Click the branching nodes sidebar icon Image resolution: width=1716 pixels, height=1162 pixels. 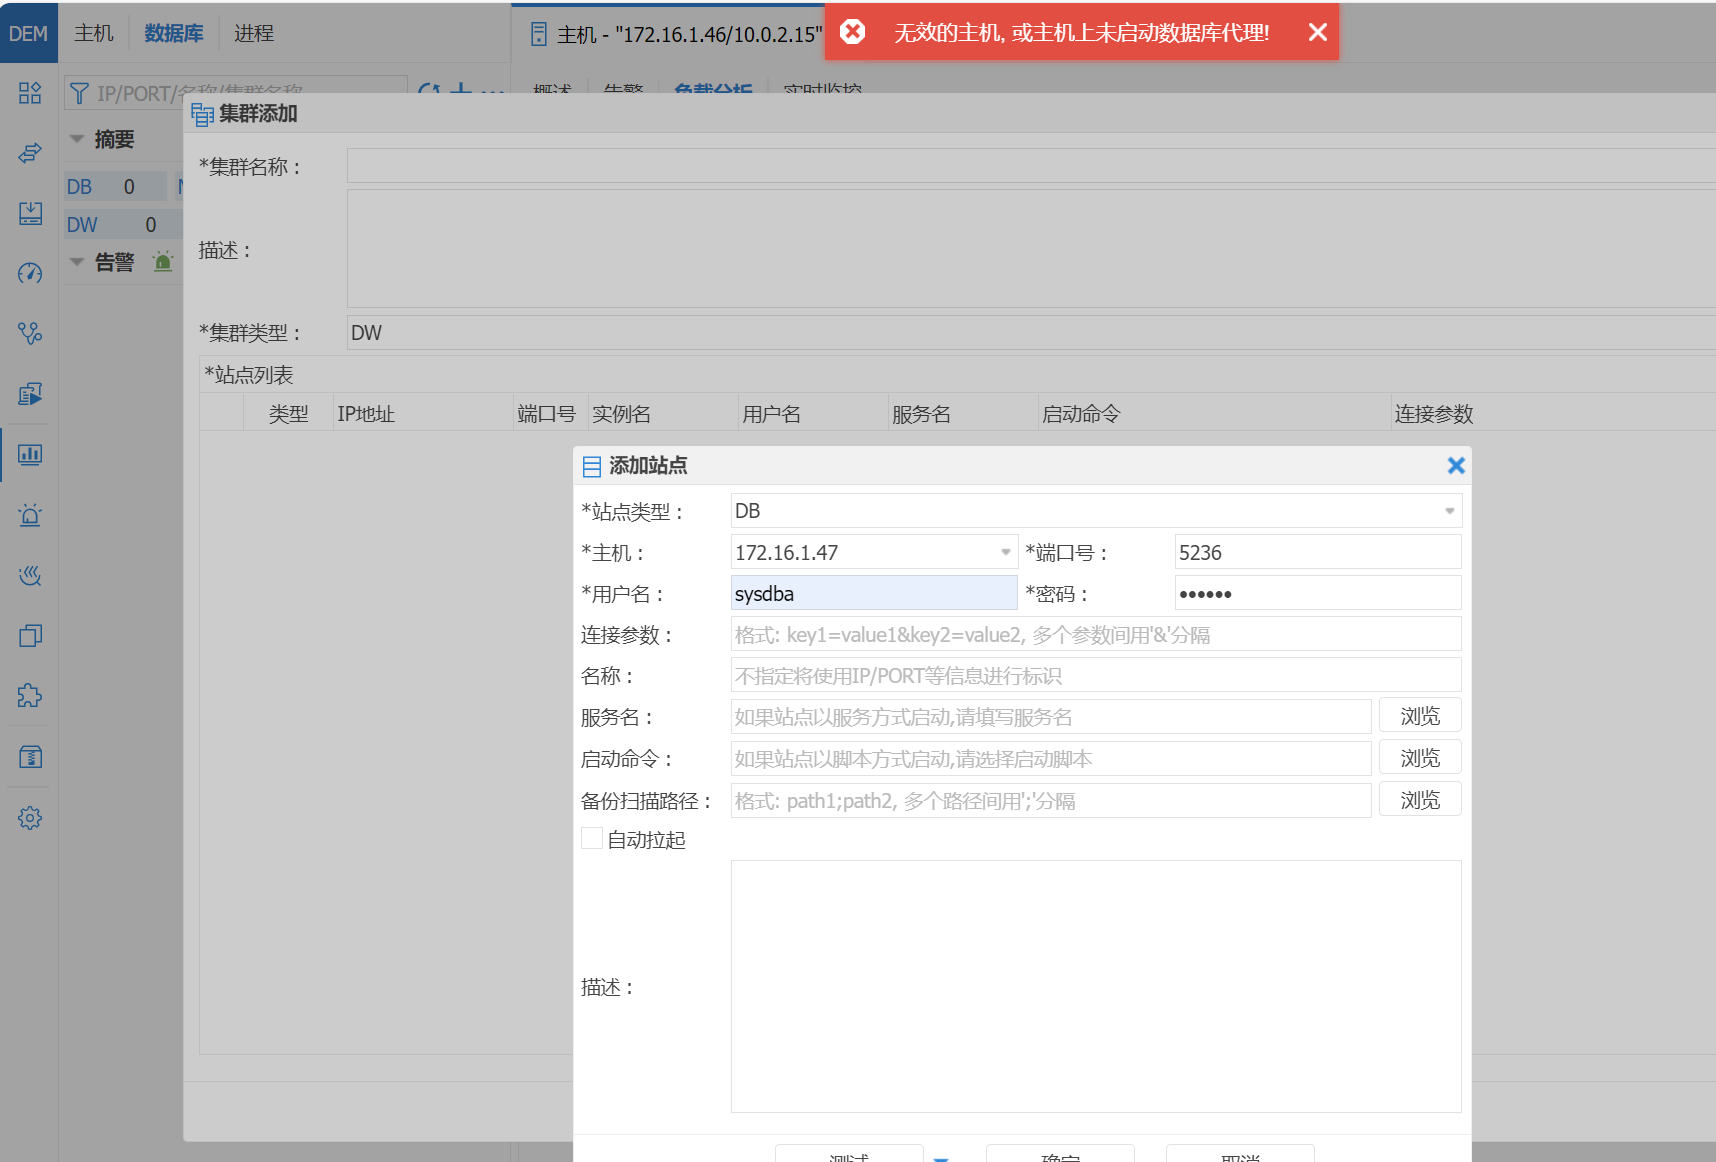(30, 333)
